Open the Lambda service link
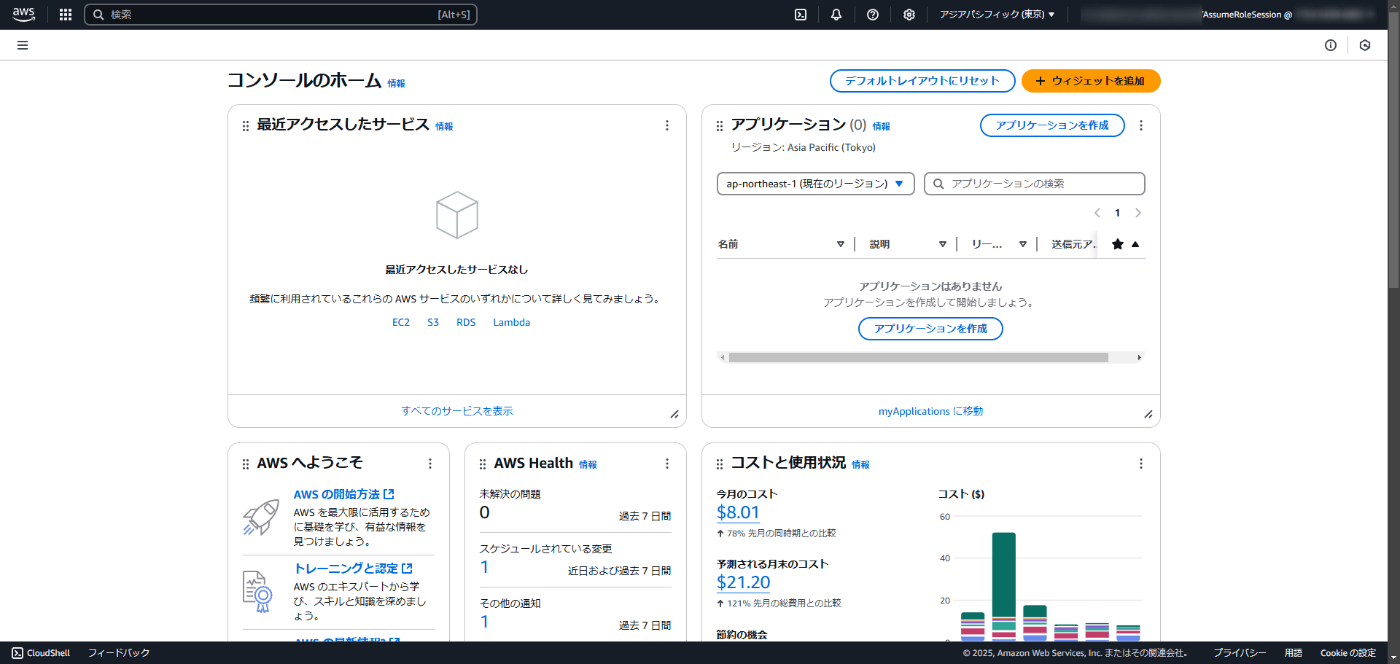1400x664 pixels. click(x=512, y=323)
